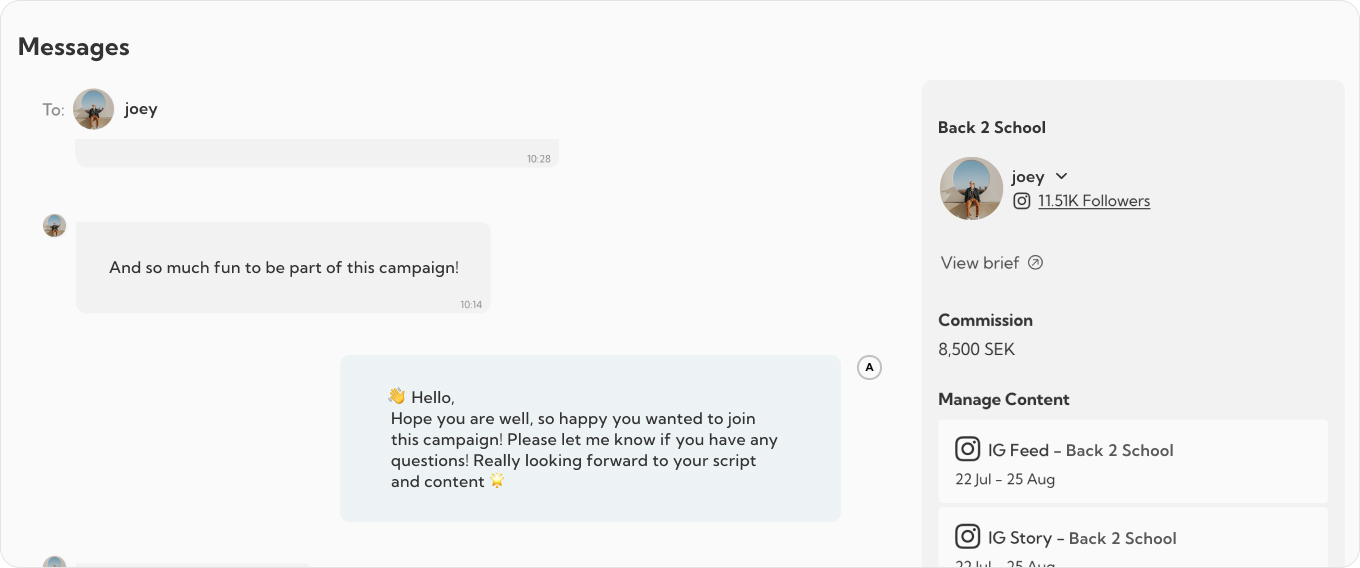Viewport: 1360px width, 568px height.
Task: Open the 11.51K Followers link
Action: (x=1094, y=201)
